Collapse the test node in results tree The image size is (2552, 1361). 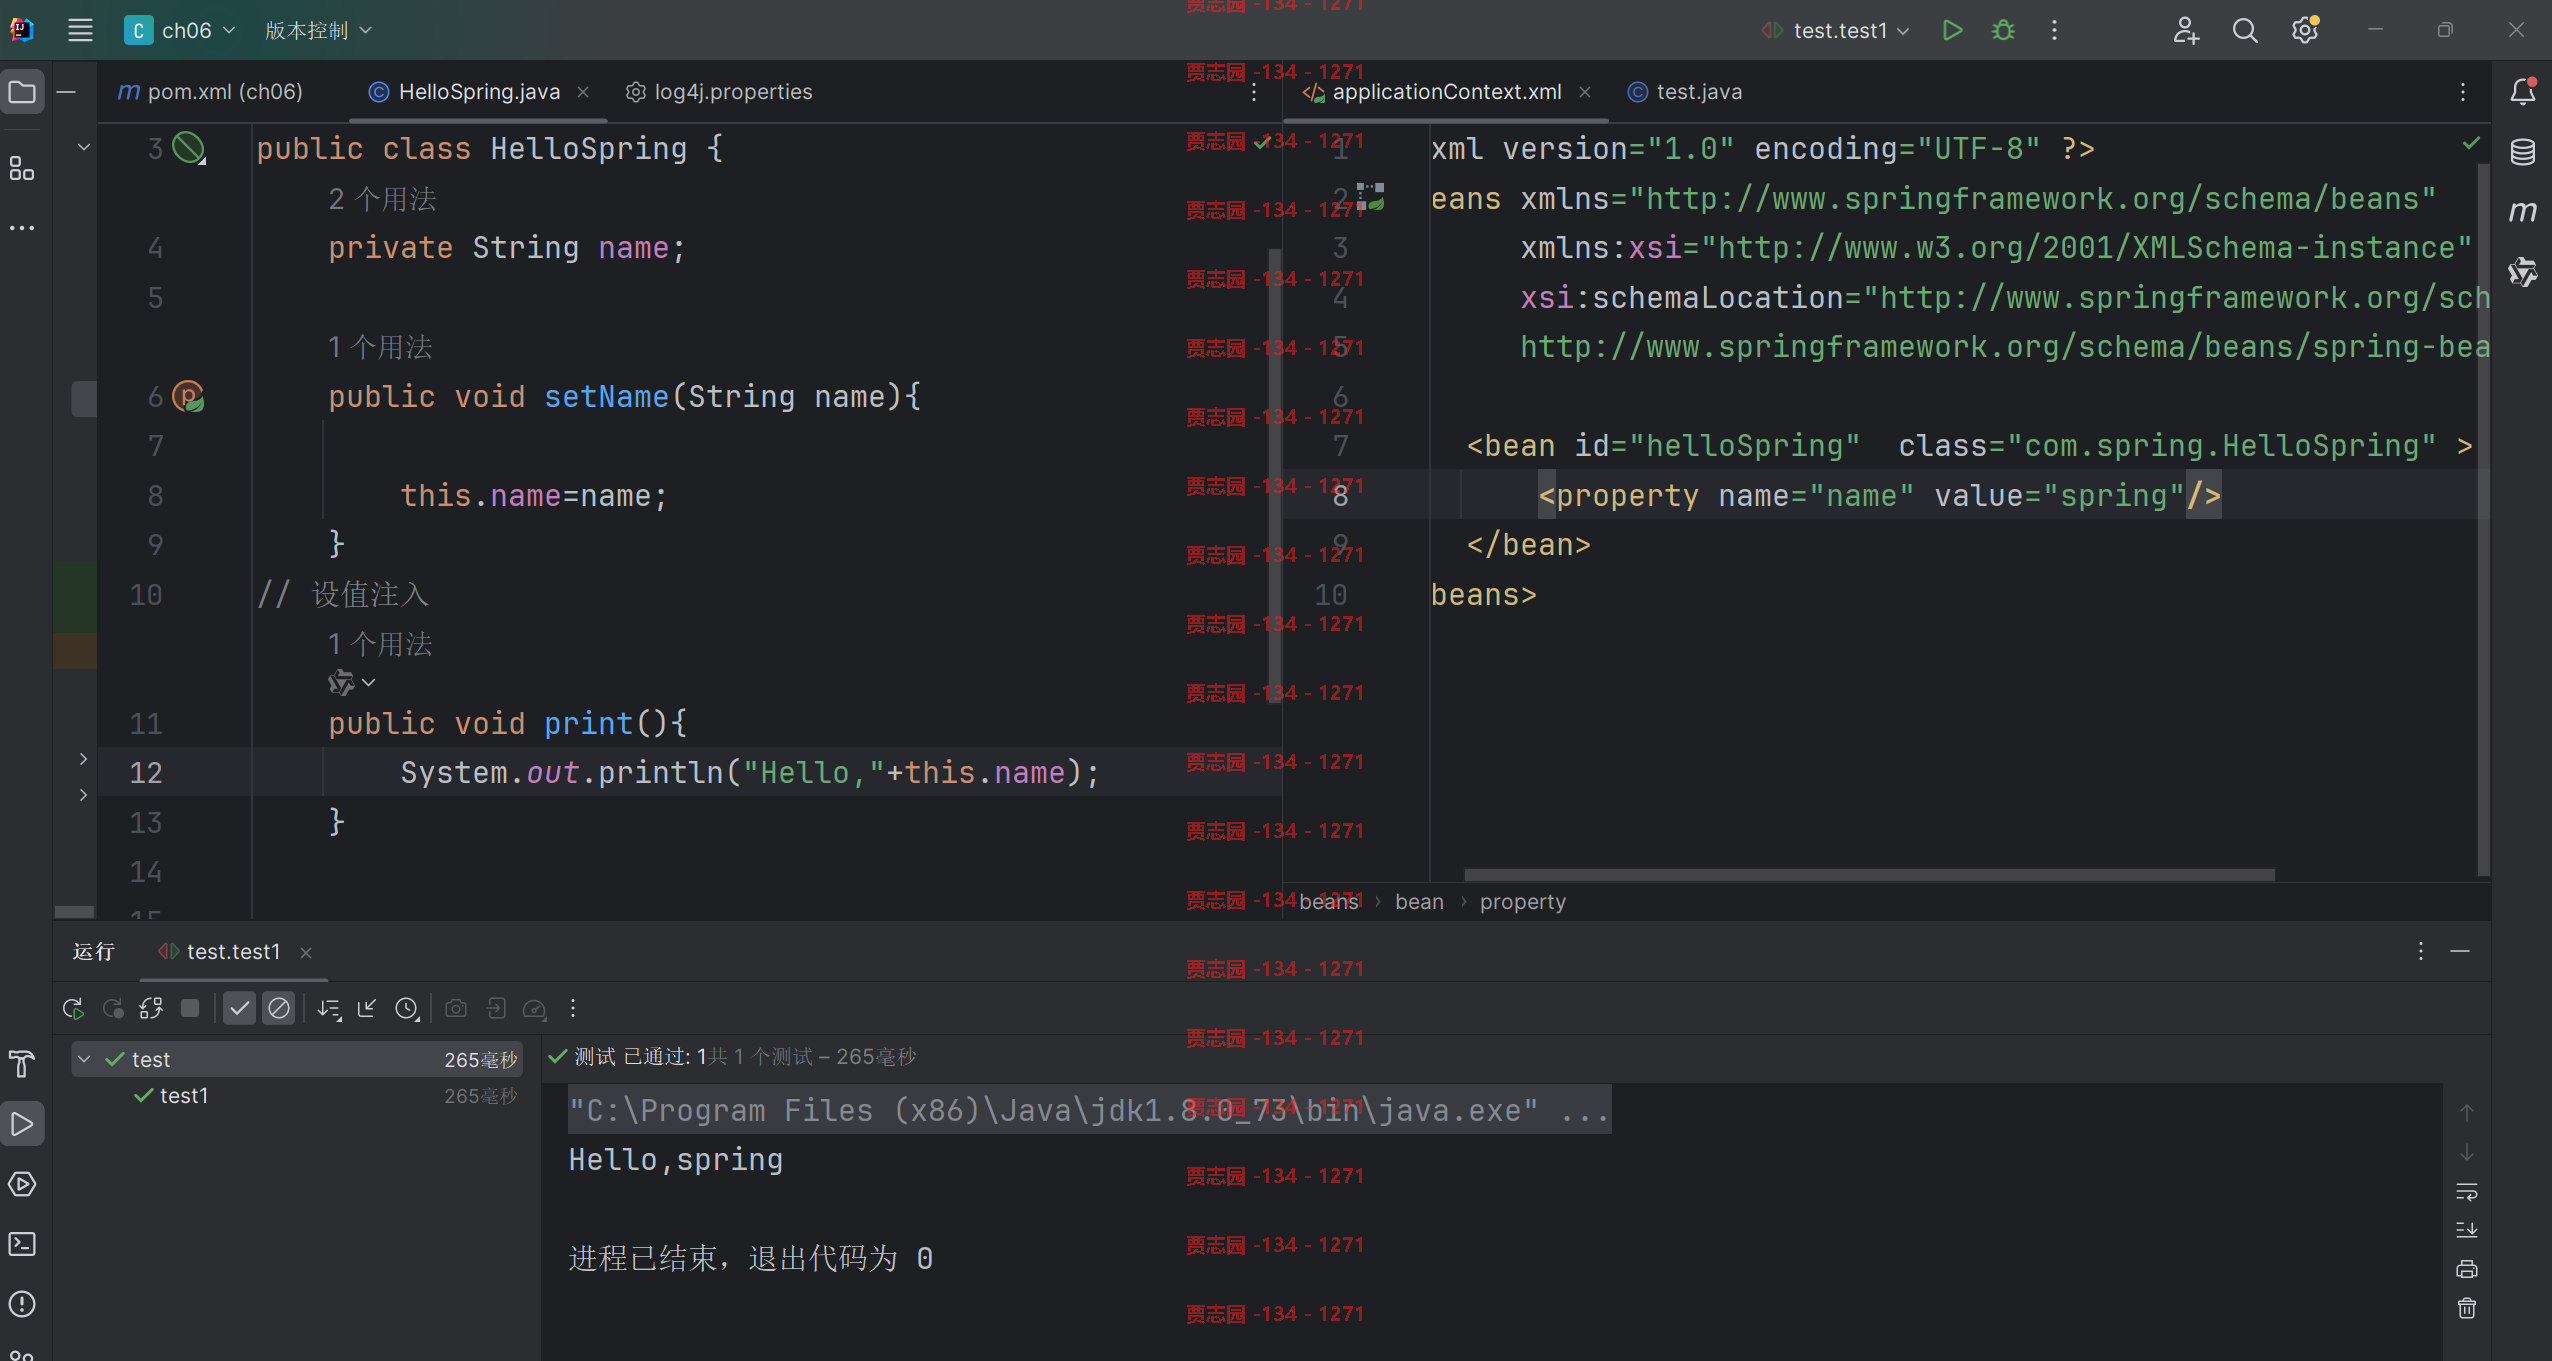(x=85, y=1059)
